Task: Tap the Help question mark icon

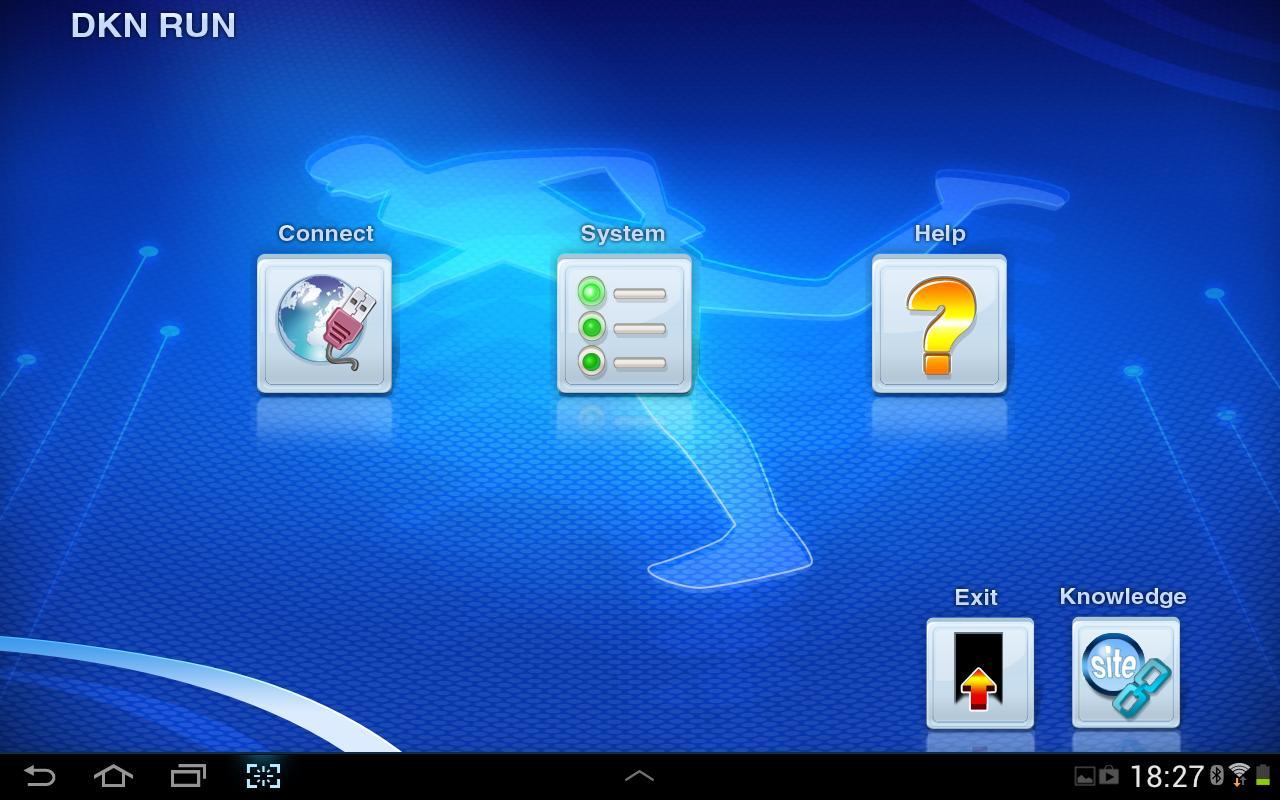Action: [x=939, y=324]
